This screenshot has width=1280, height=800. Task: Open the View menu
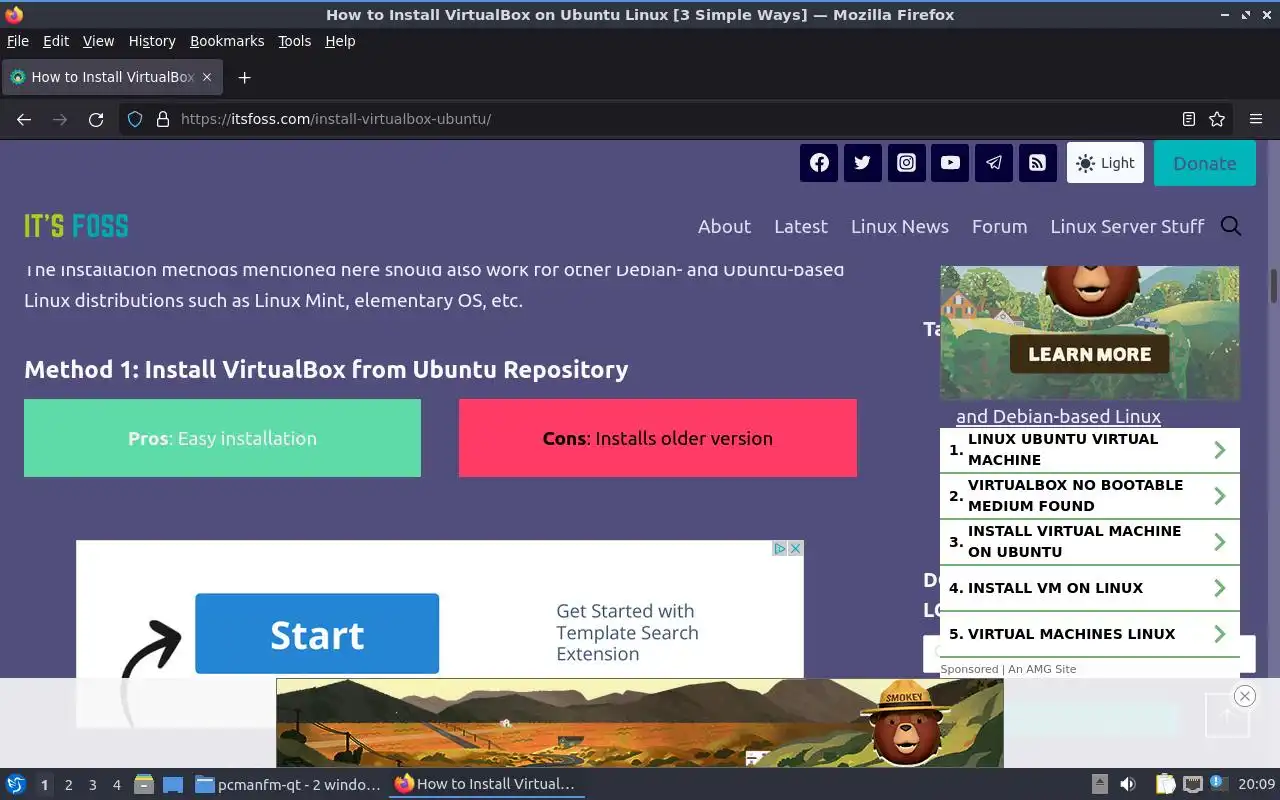[98, 41]
